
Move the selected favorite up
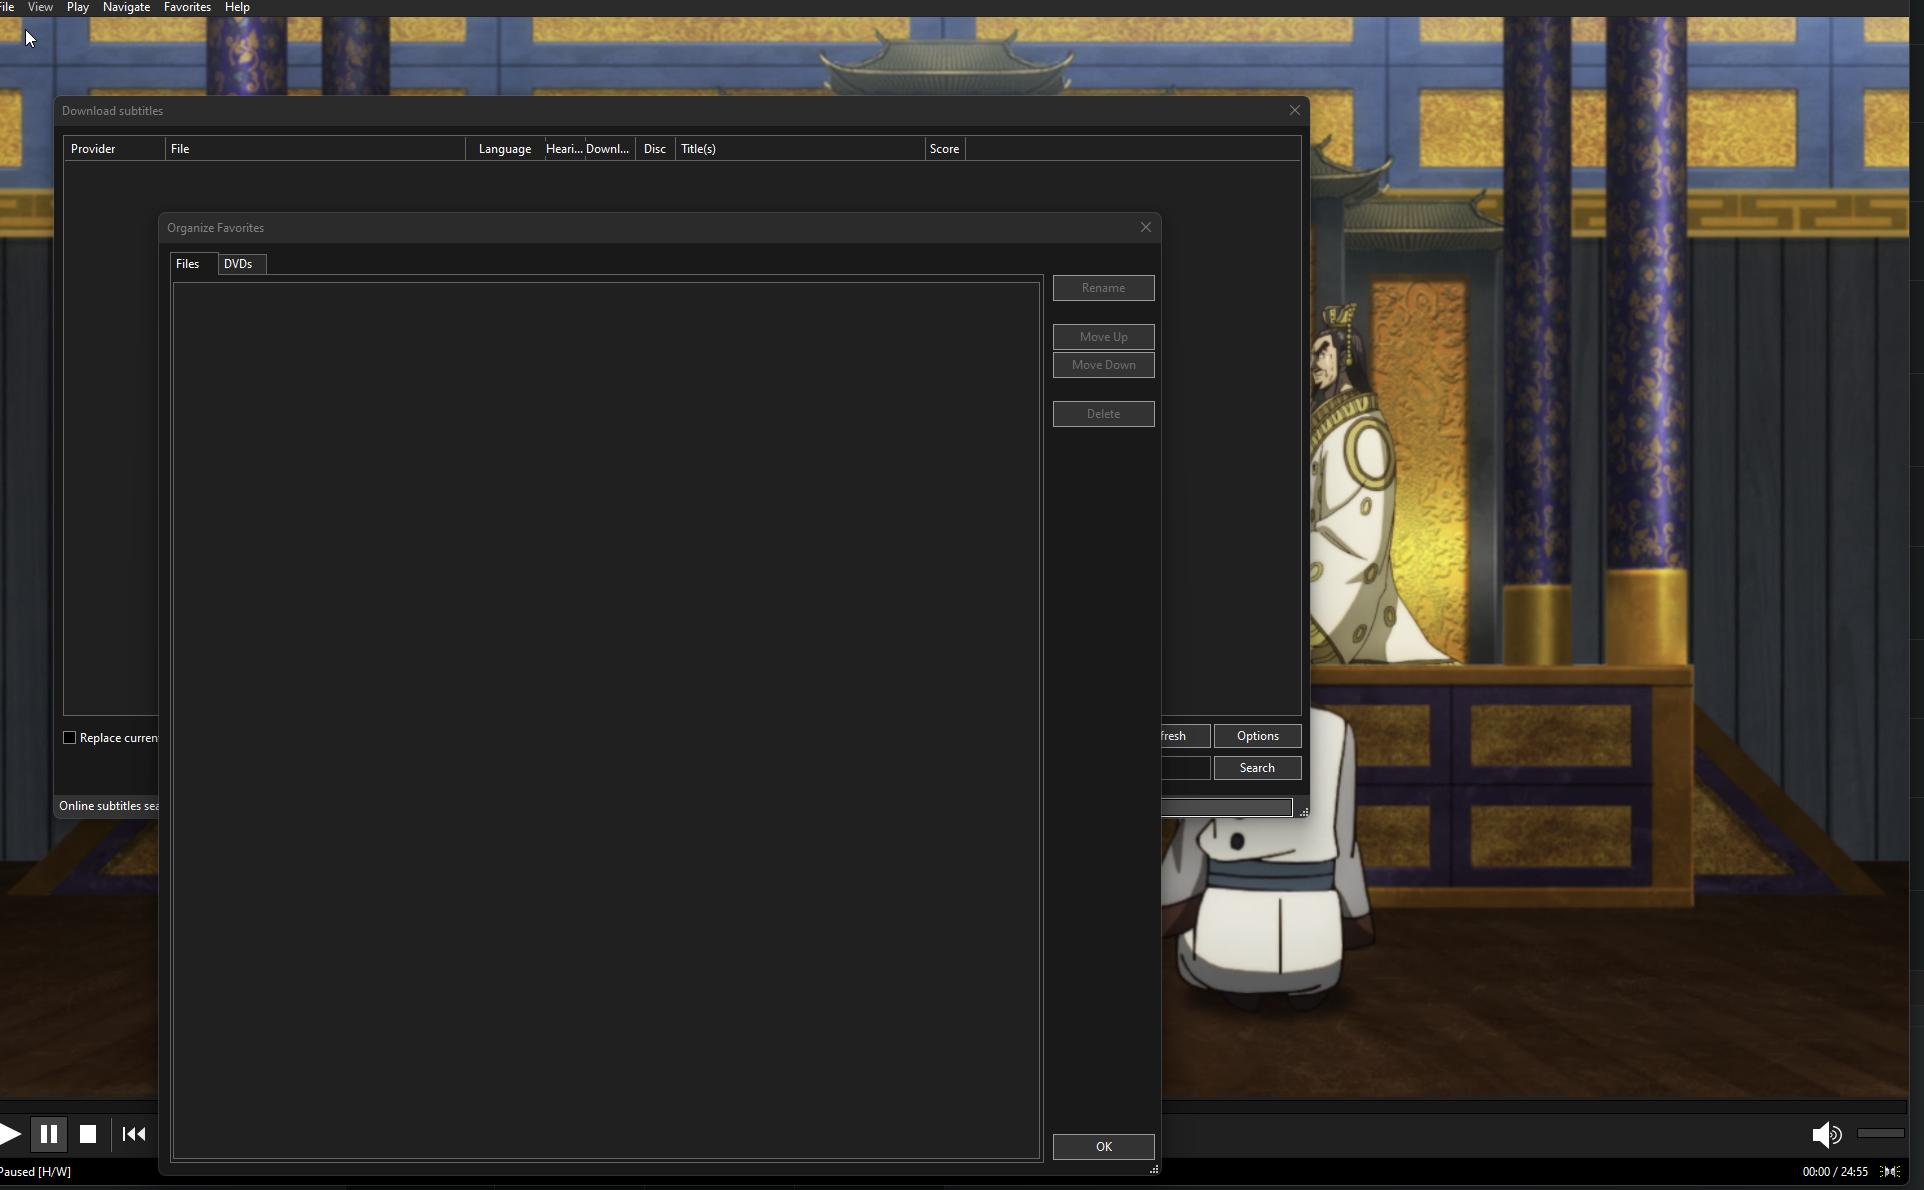point(1102,337)
